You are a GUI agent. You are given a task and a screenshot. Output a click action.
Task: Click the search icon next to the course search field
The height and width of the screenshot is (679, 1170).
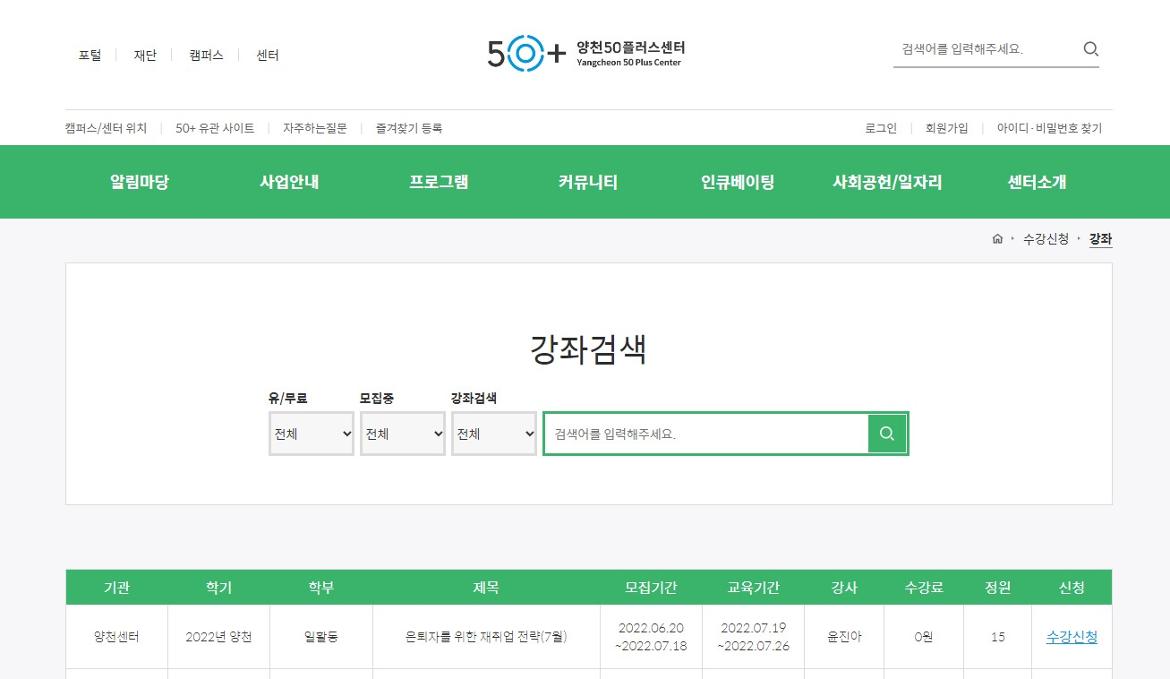tap(887, 433)
